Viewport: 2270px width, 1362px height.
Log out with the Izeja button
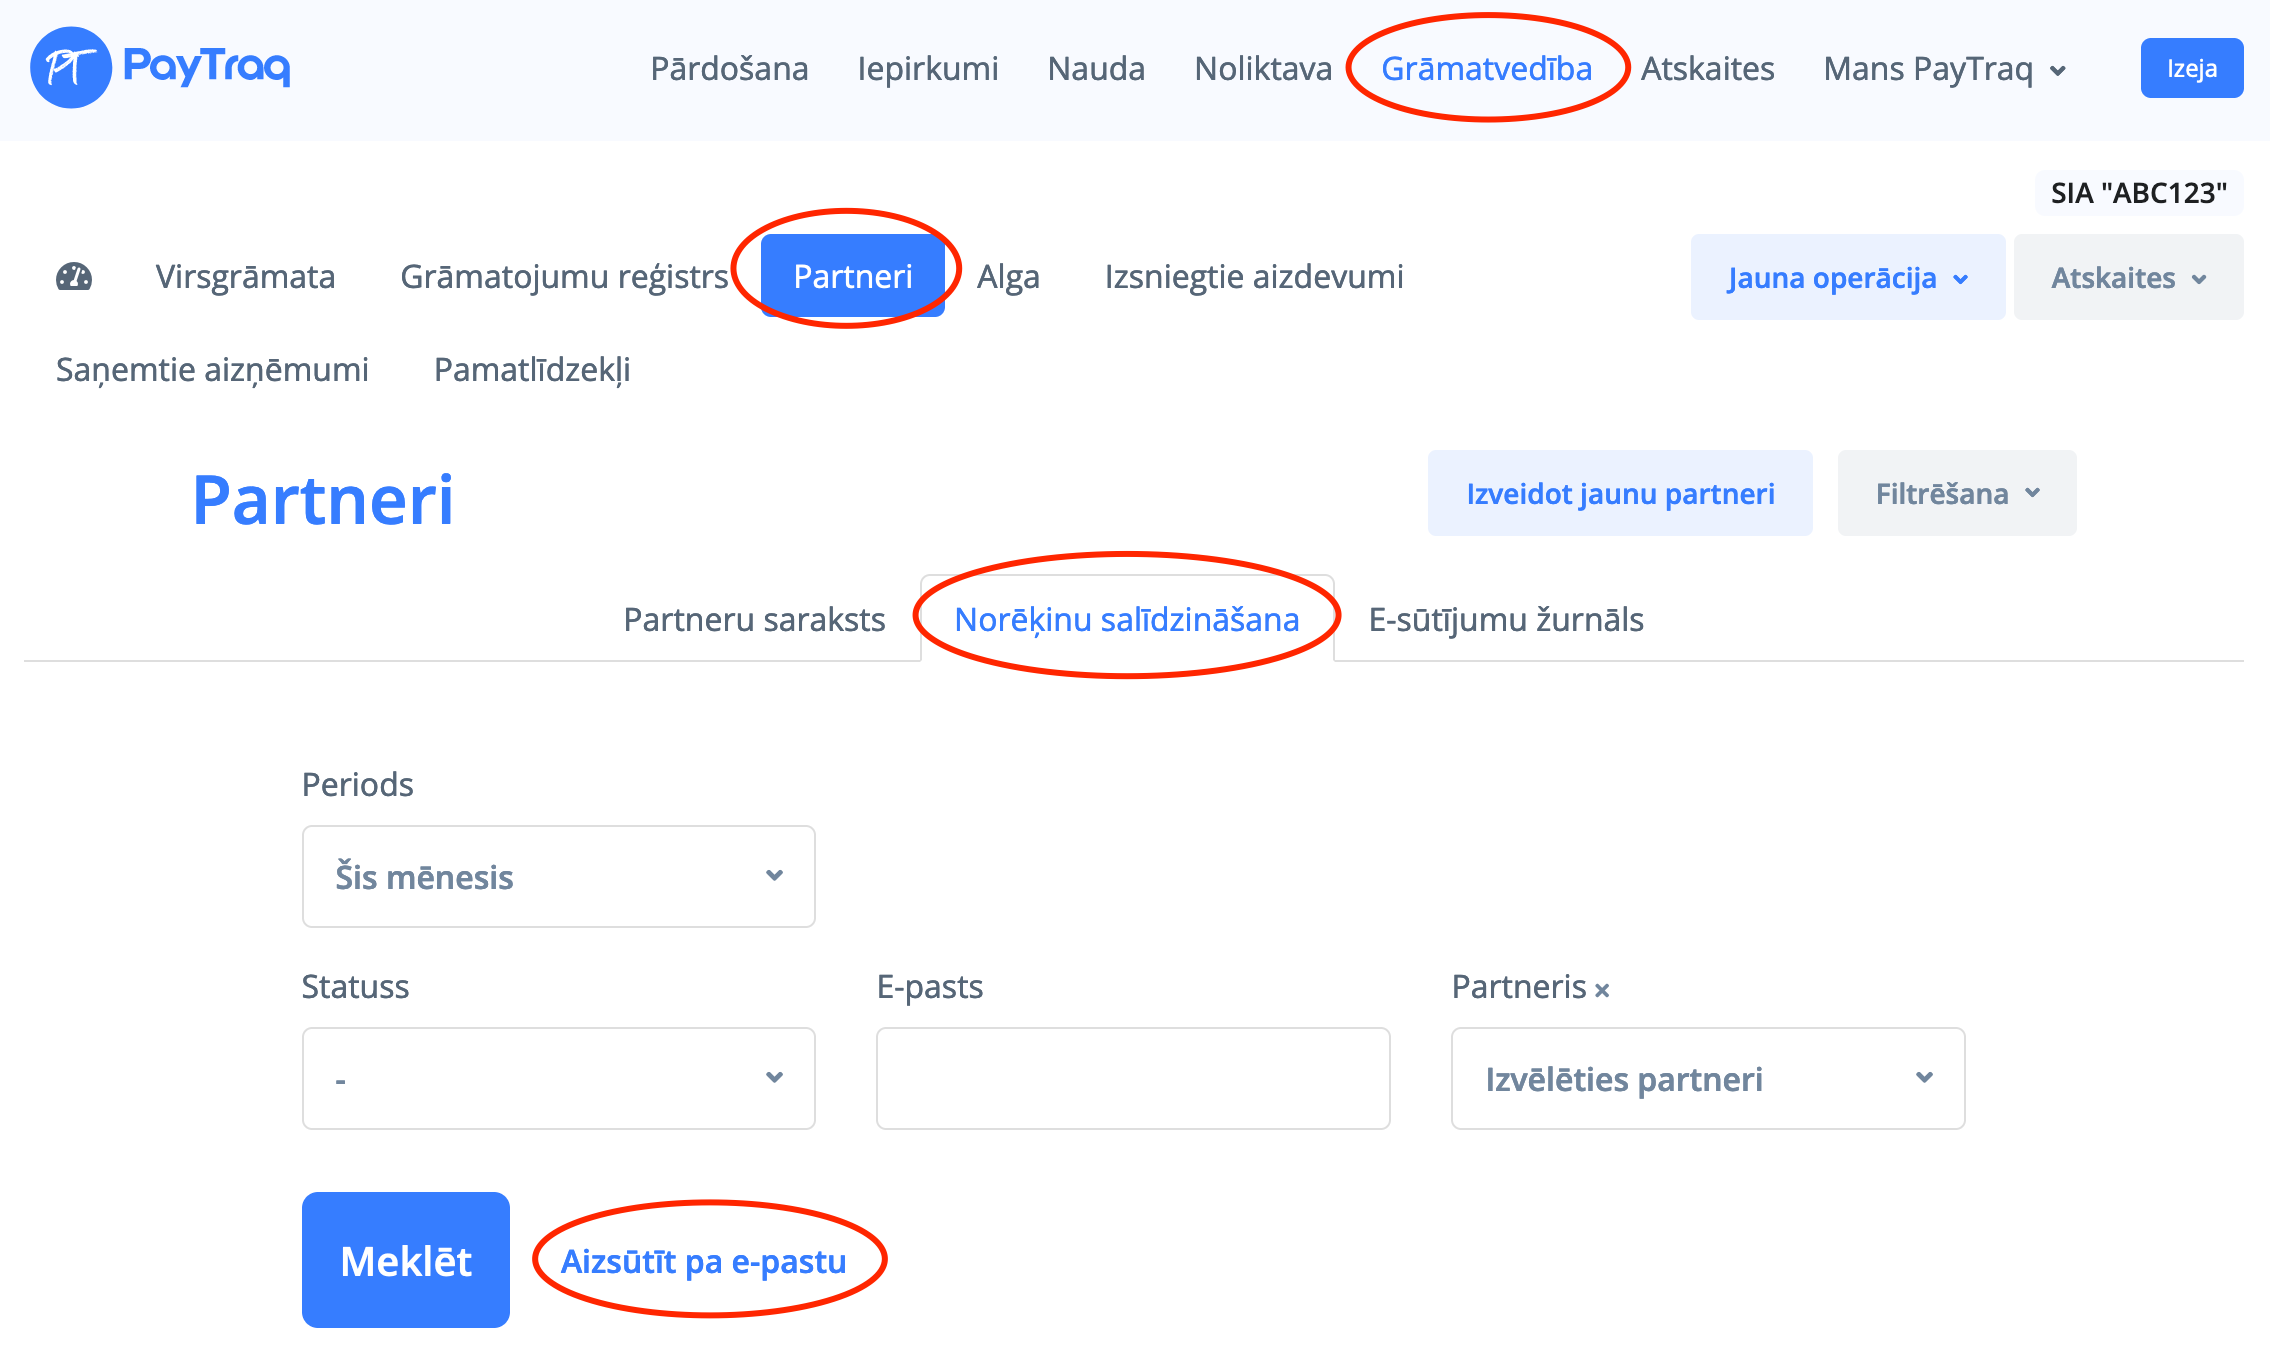(x=2191, y=69)
